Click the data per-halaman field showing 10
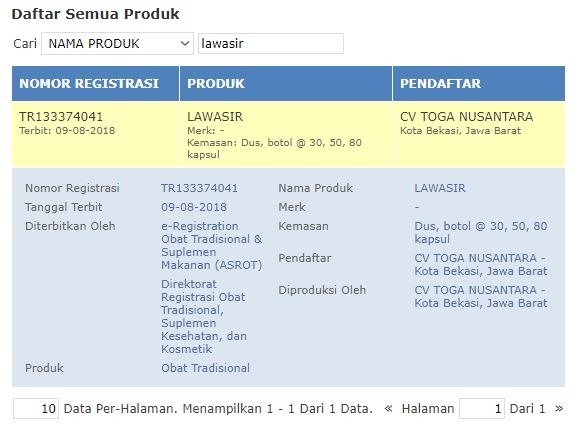Viewport: 586px width, 435px height. click(36, 408)
